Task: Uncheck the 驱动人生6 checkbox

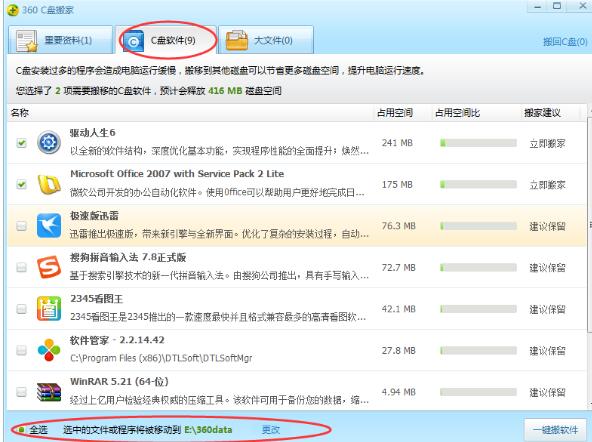Action: click(22, 143)
